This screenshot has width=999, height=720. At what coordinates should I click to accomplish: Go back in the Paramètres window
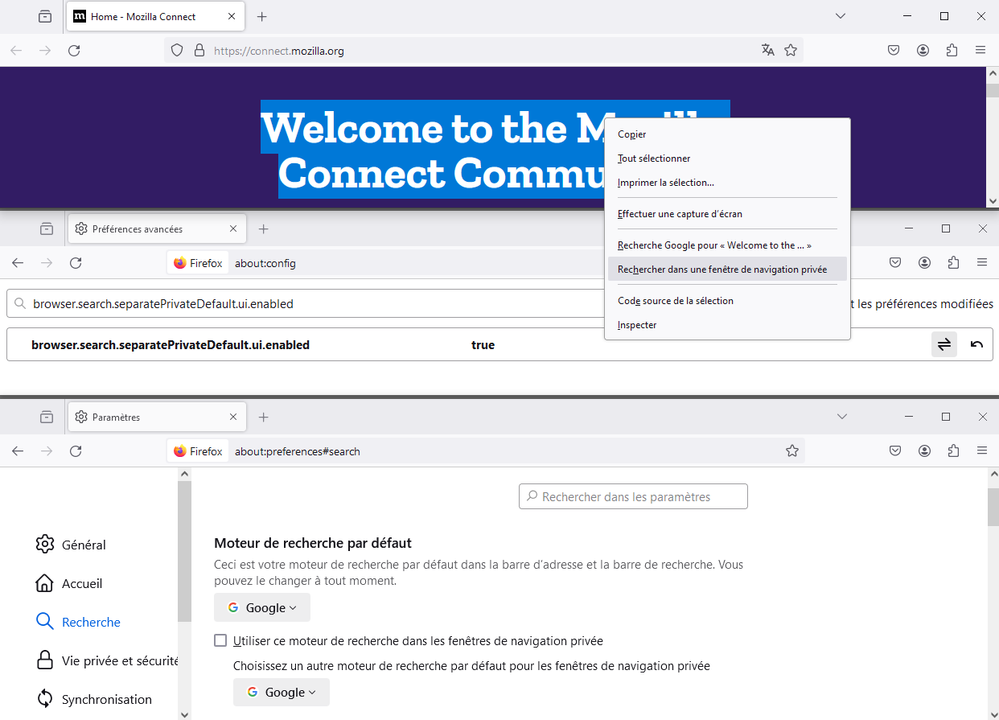(x=17, y=451)
